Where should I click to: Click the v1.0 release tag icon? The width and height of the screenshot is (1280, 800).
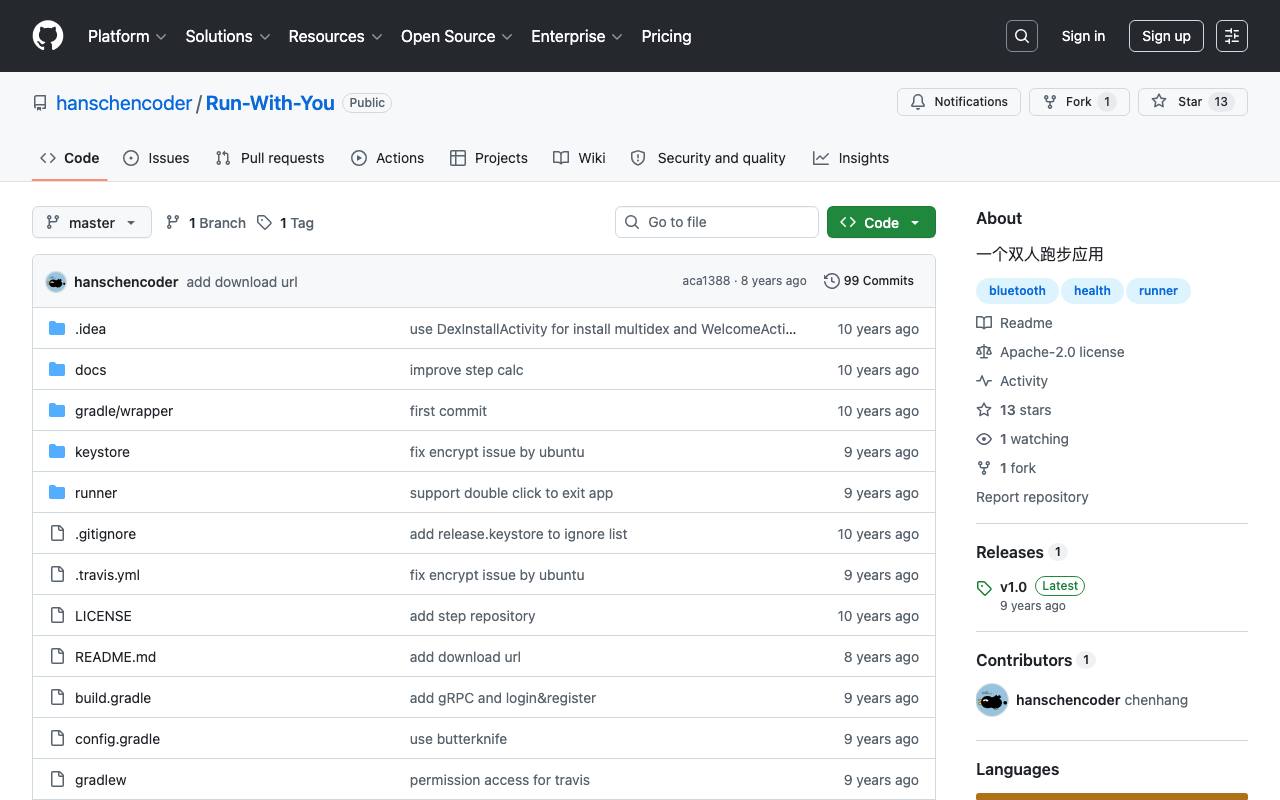(x=984, y=588)
